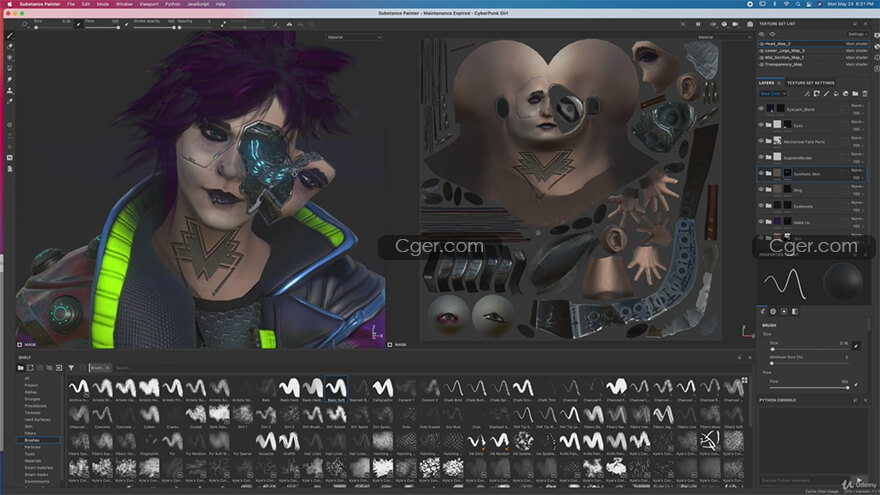Open the Material dropdown in 2D viewport
Screen dimensions: 880x495
[724, 37]
